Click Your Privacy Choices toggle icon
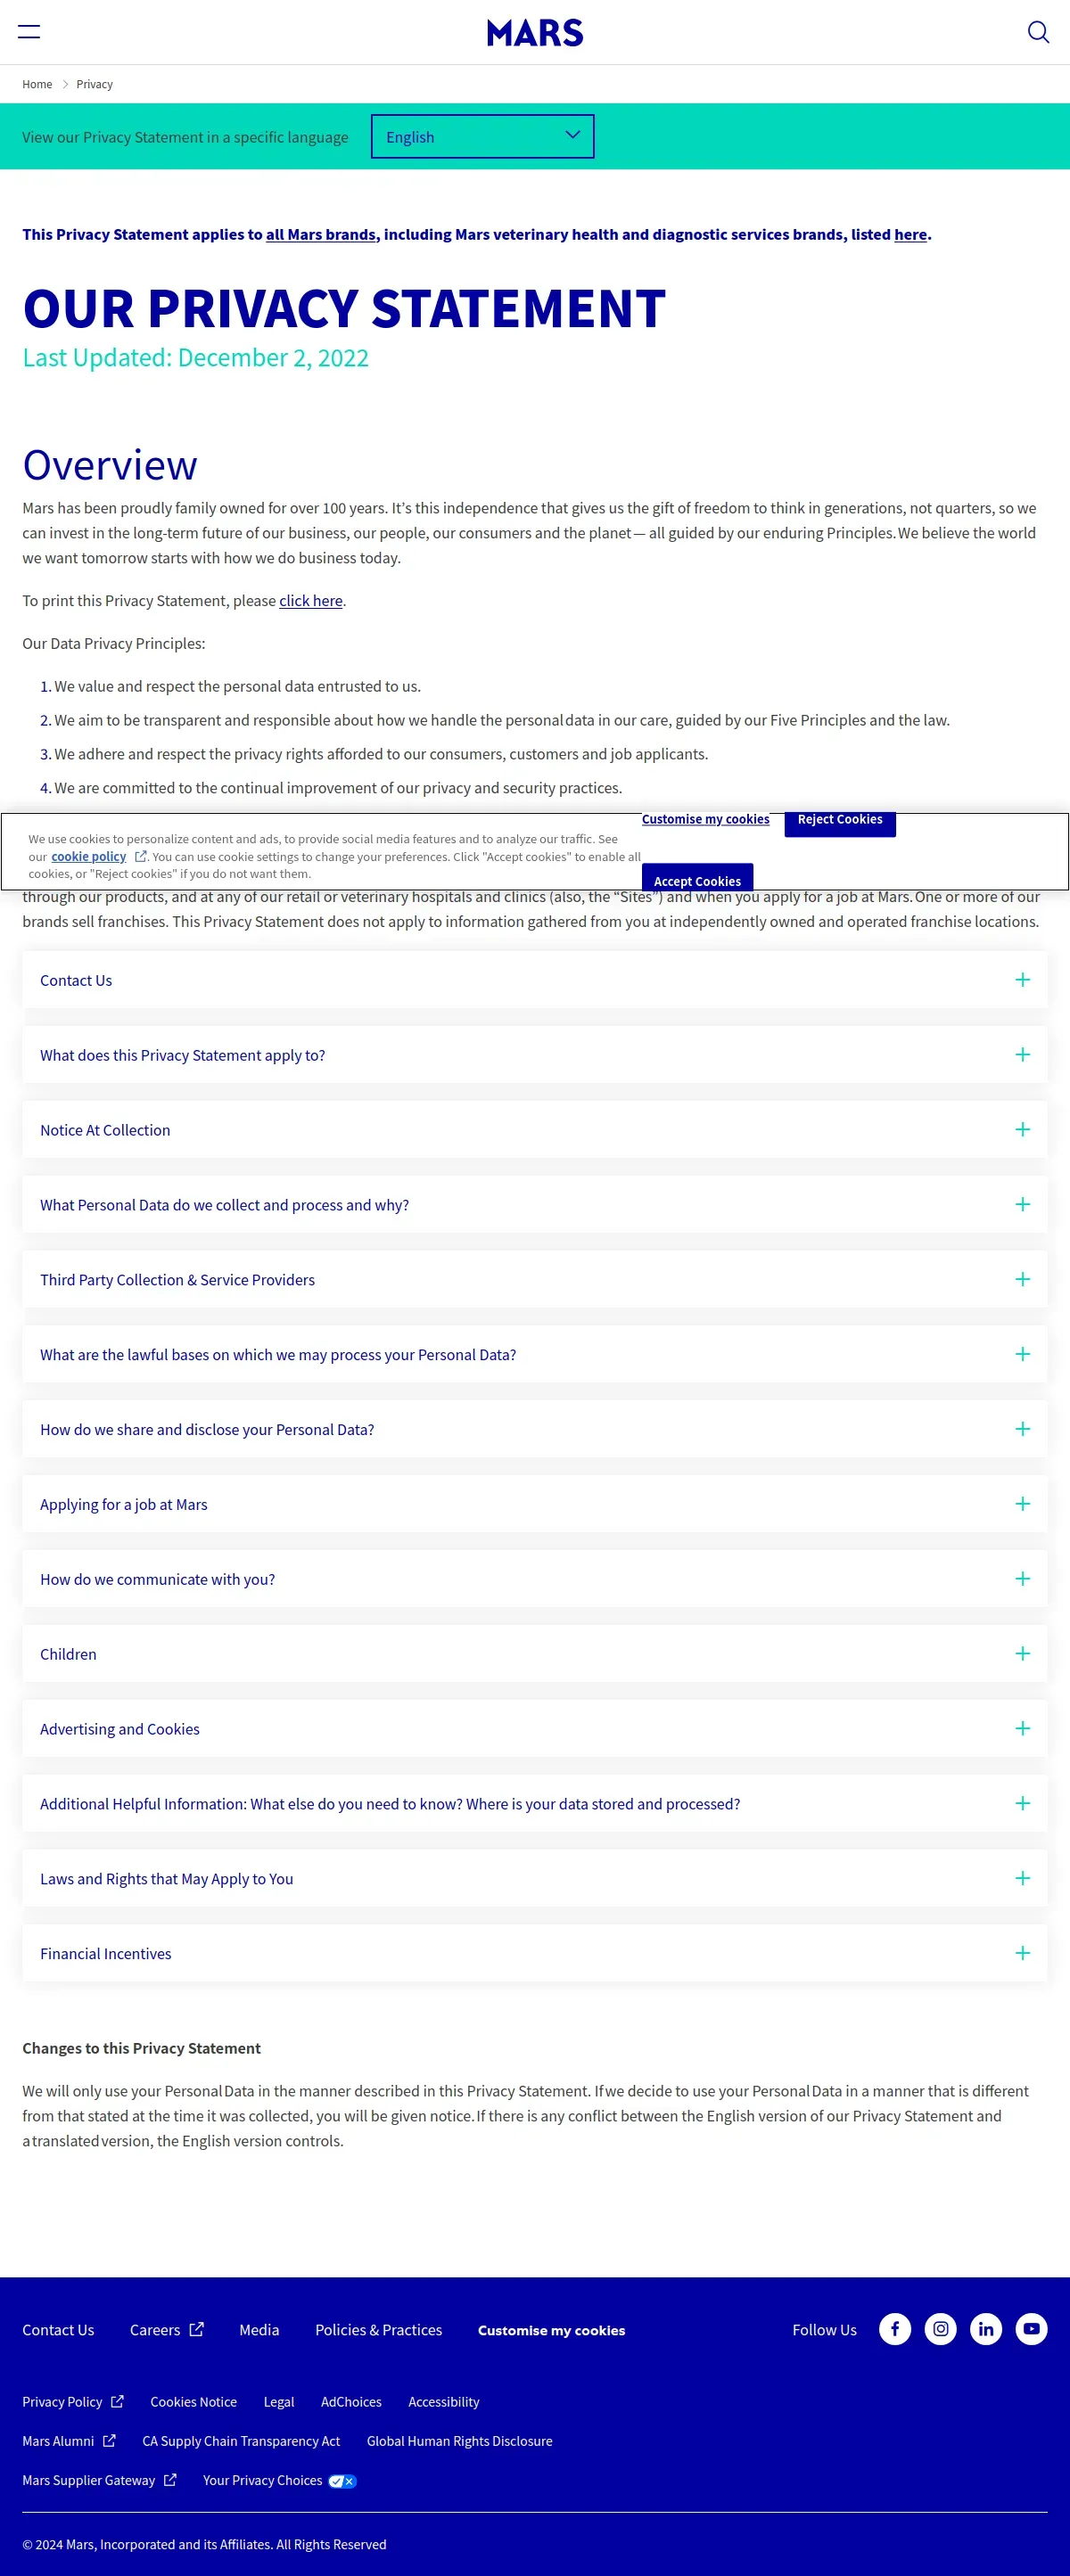This screenshot has width=1070, height=2576. click(x=342, y=2481)
